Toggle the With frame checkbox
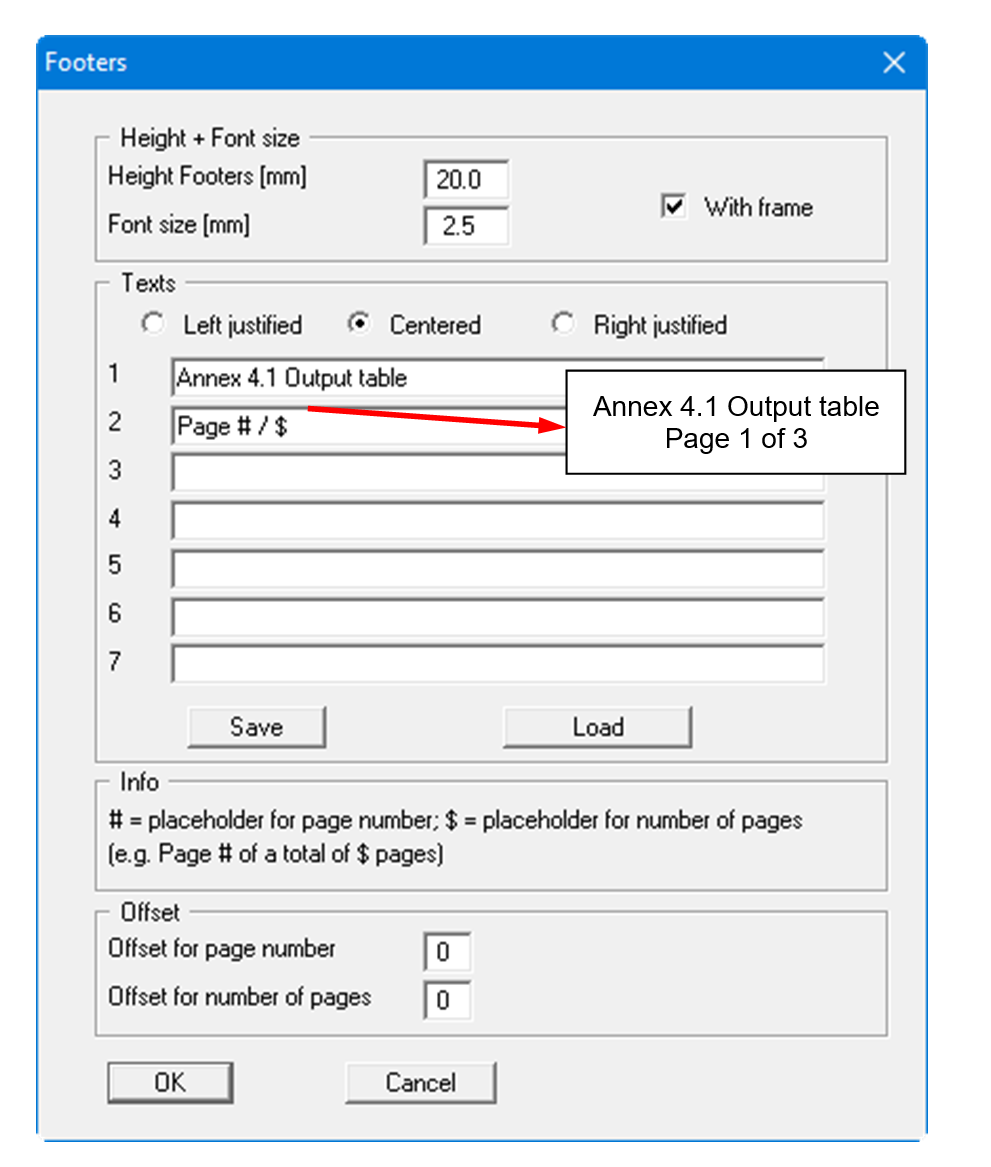Image resolution: width=991 pixels, height=1167 pixels. (675, 207)
